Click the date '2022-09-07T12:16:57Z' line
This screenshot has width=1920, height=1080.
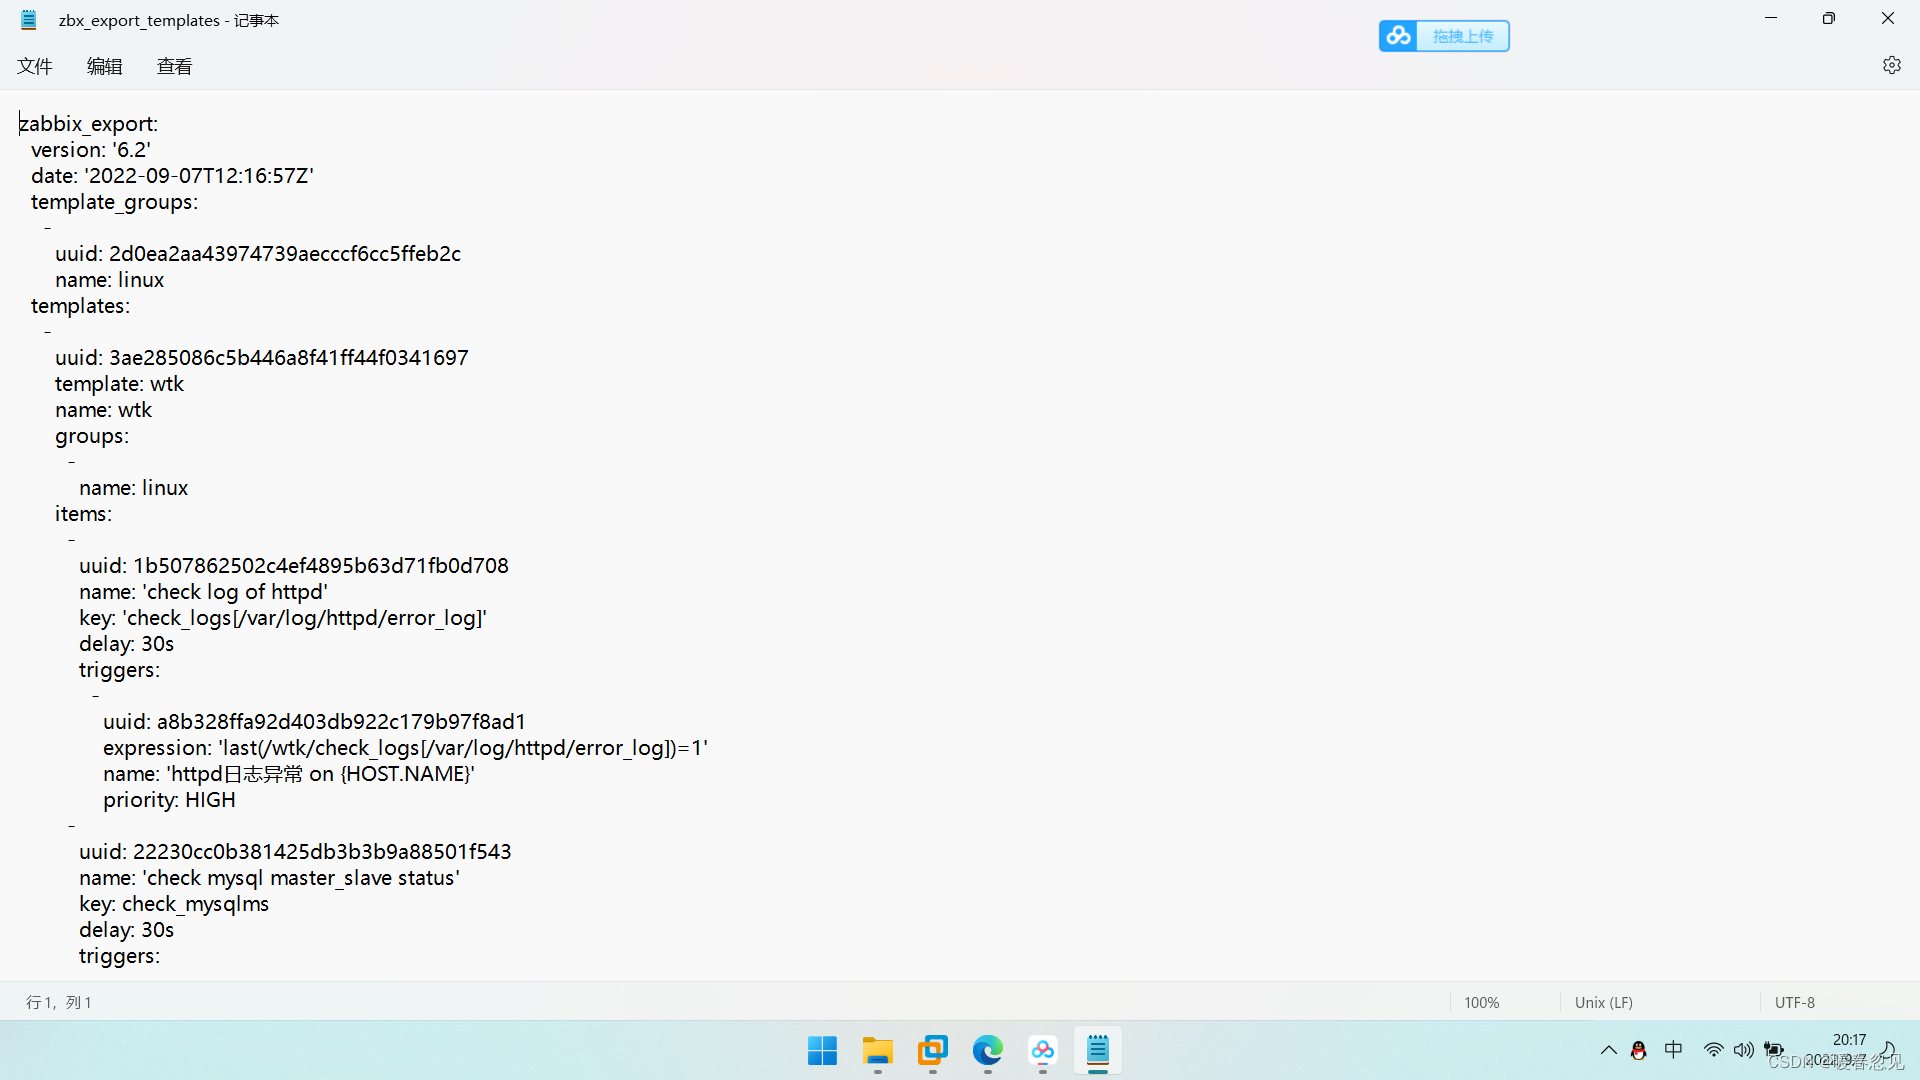click(172, 176)
